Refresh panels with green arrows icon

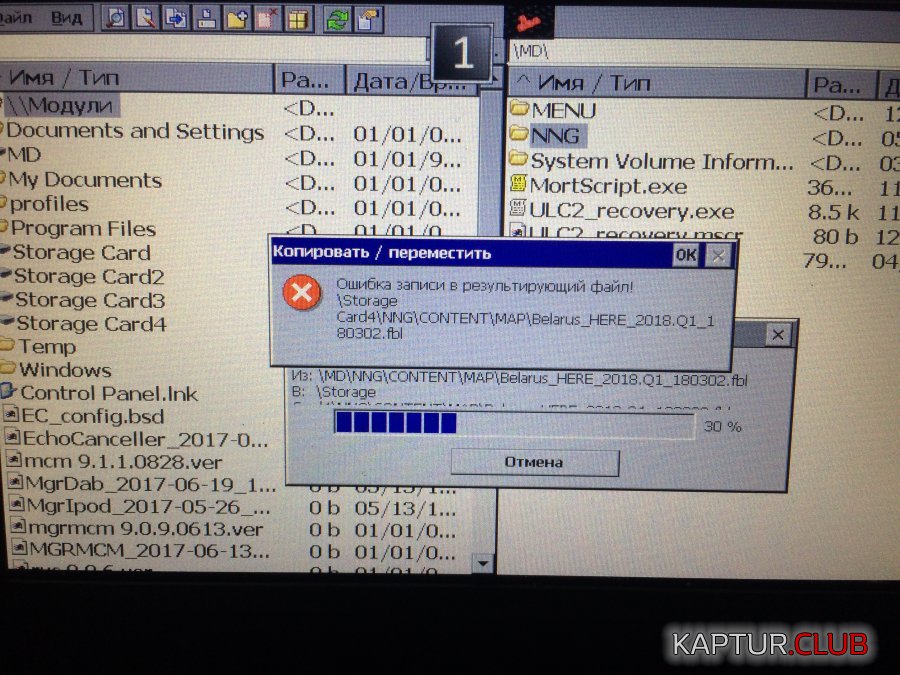(x=338, y=17)
